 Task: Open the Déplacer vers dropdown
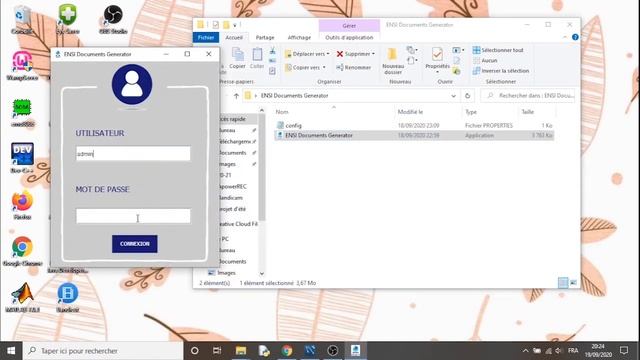coord(307,54)
